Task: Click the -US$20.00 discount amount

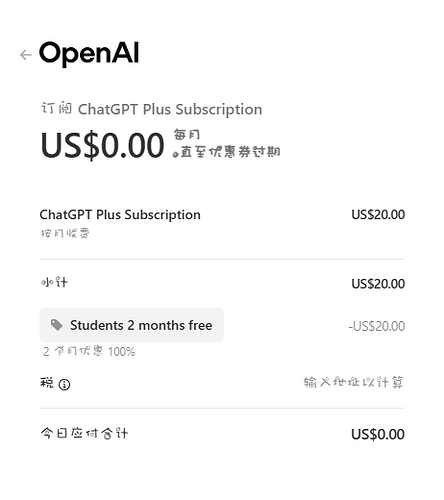Action: pos(377,326)
